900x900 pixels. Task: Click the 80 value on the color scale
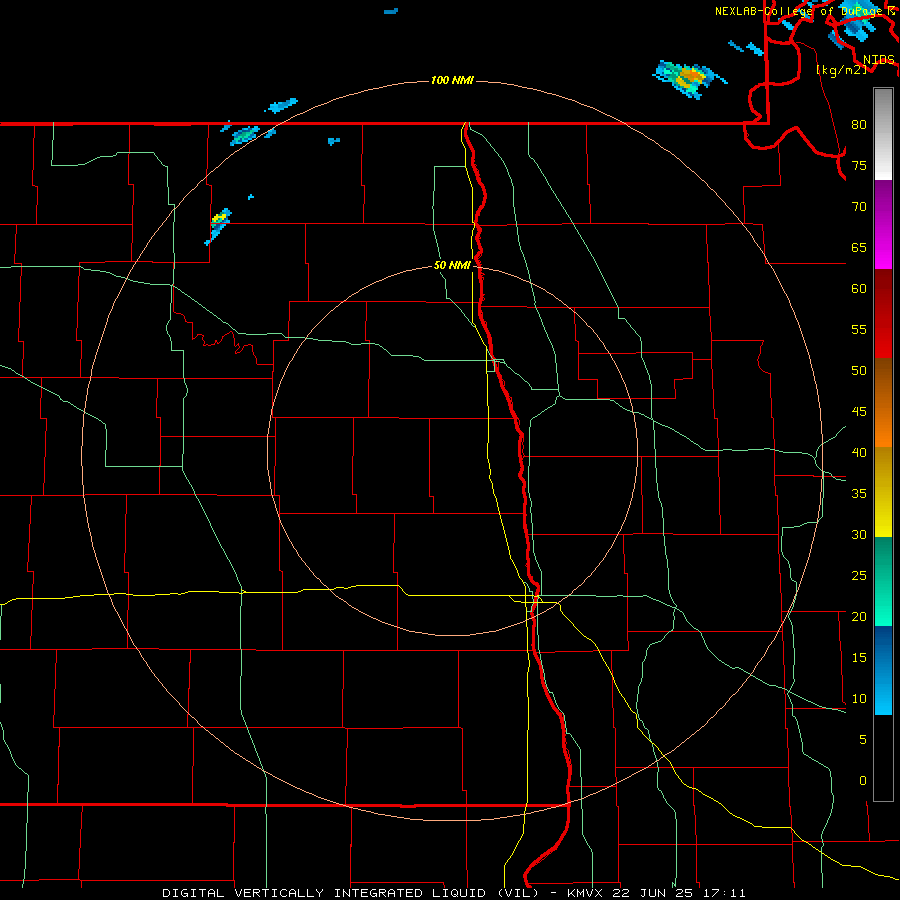859,125
